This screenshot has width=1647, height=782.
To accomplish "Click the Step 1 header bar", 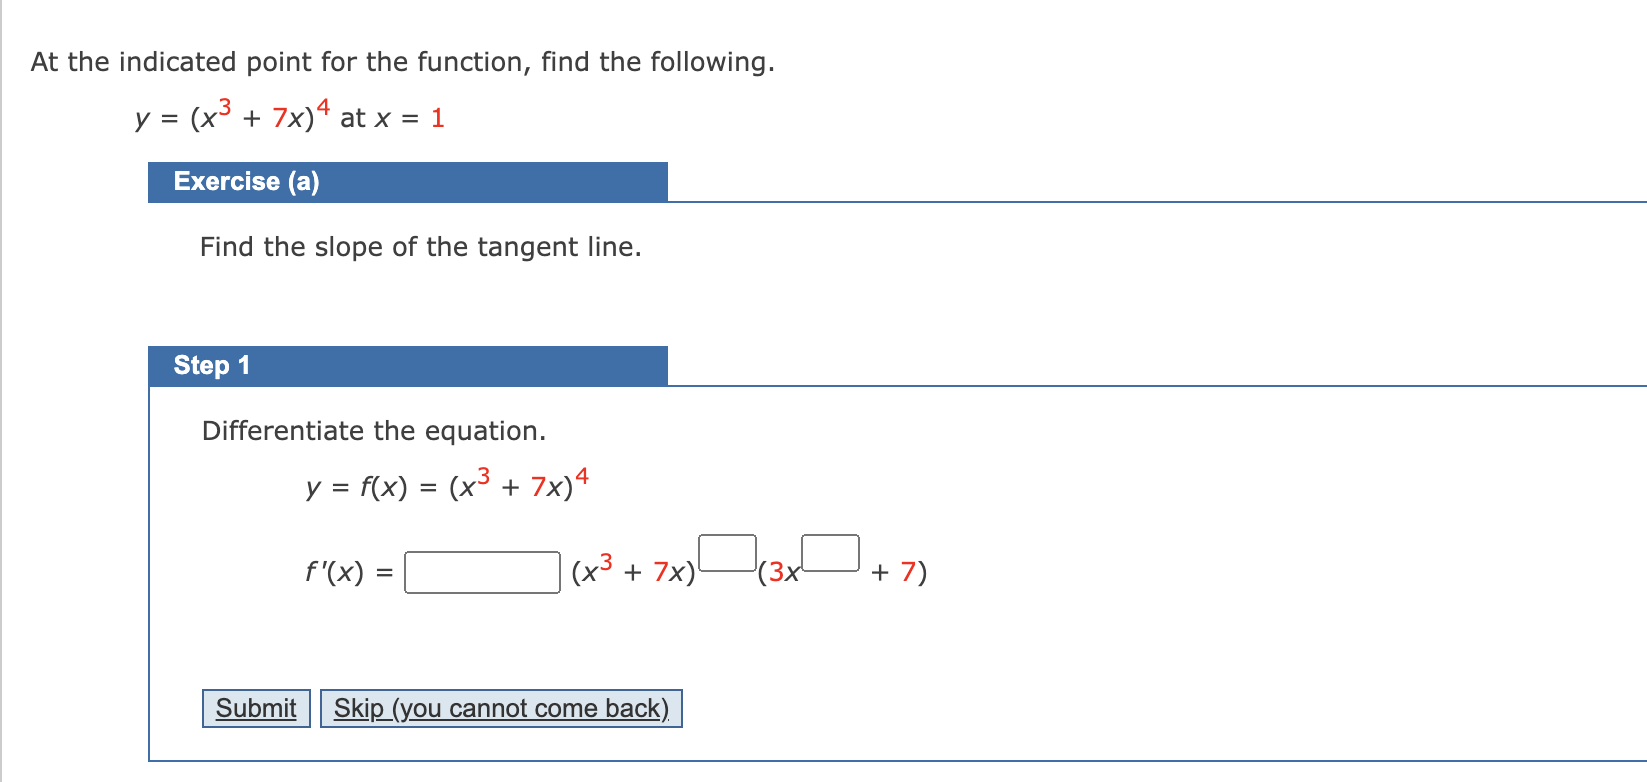I will [210, 365].
